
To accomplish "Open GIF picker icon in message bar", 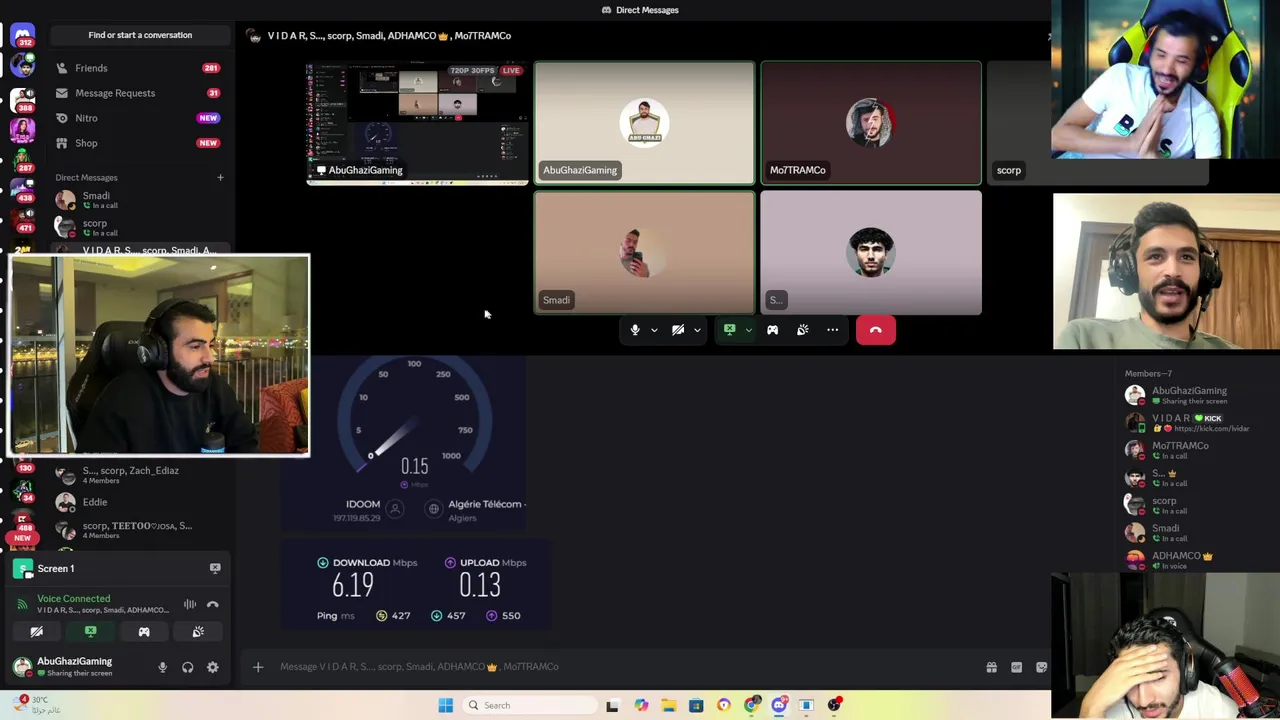I will pyautogui.click(x=1016, y=667).
